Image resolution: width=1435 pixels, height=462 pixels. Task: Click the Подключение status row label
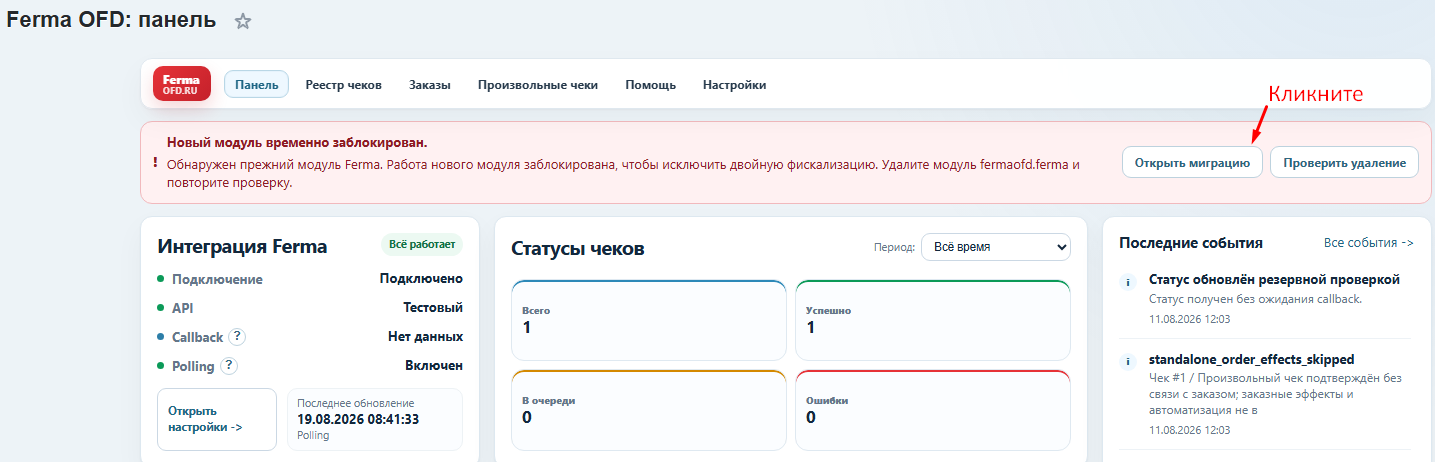pyautogui.click(x=217, y=279)
